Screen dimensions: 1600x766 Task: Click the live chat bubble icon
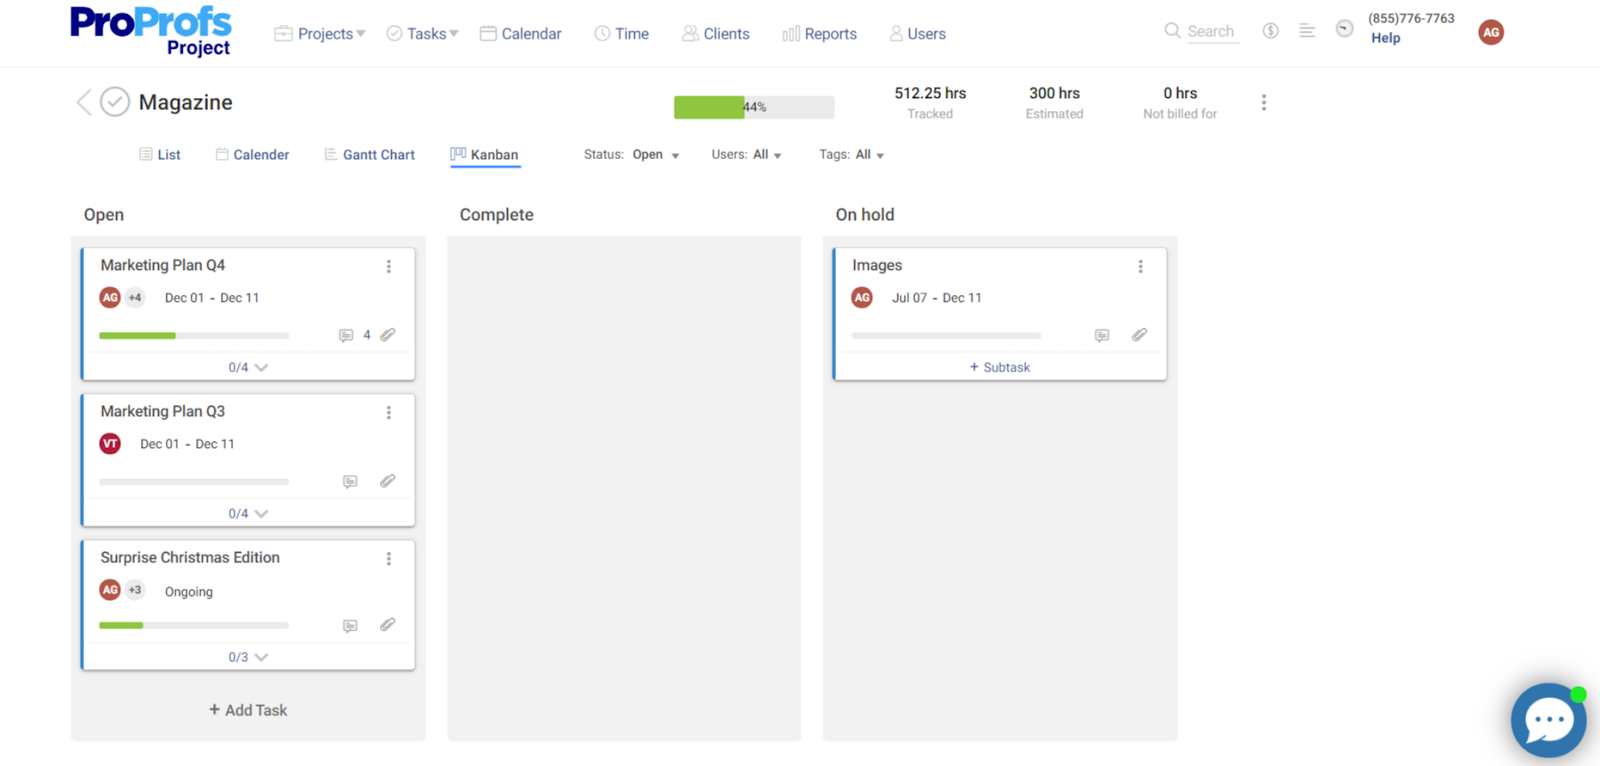pyautogui.click(x=1547, y=720)
